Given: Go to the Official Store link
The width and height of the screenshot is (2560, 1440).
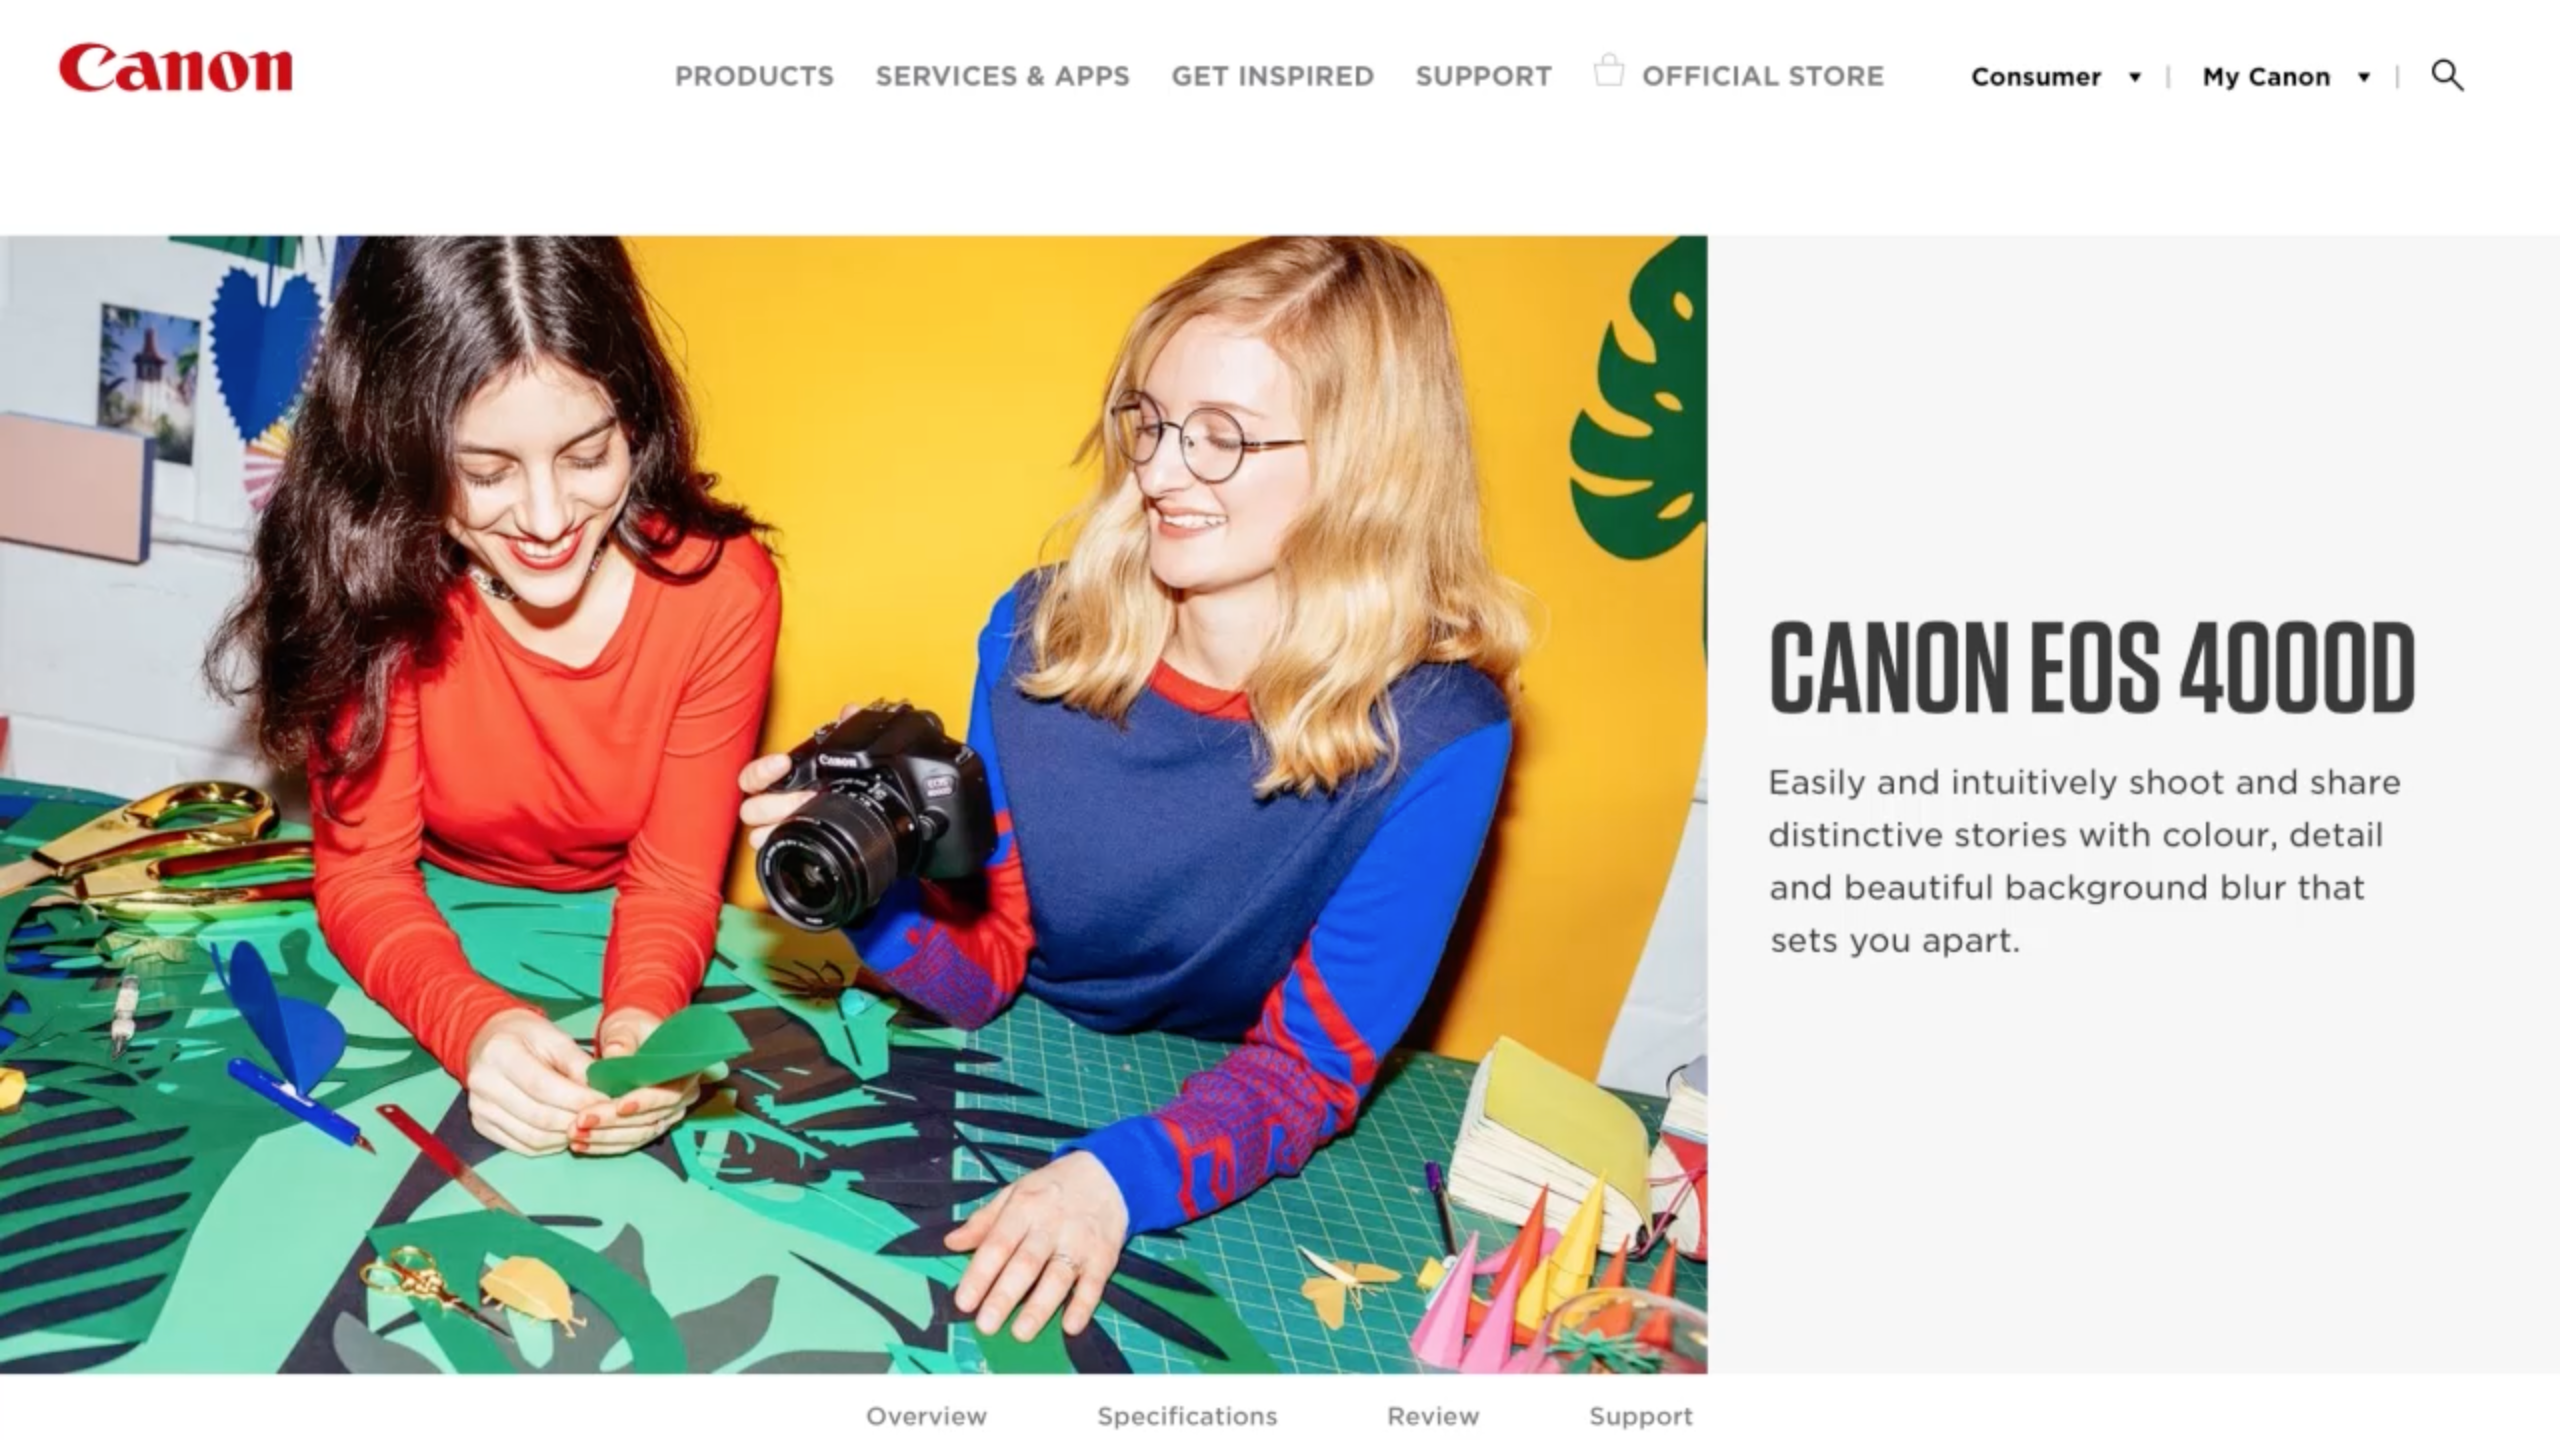Looking at the screenshot, I should pyautogui.click(x=1762, y=76).
